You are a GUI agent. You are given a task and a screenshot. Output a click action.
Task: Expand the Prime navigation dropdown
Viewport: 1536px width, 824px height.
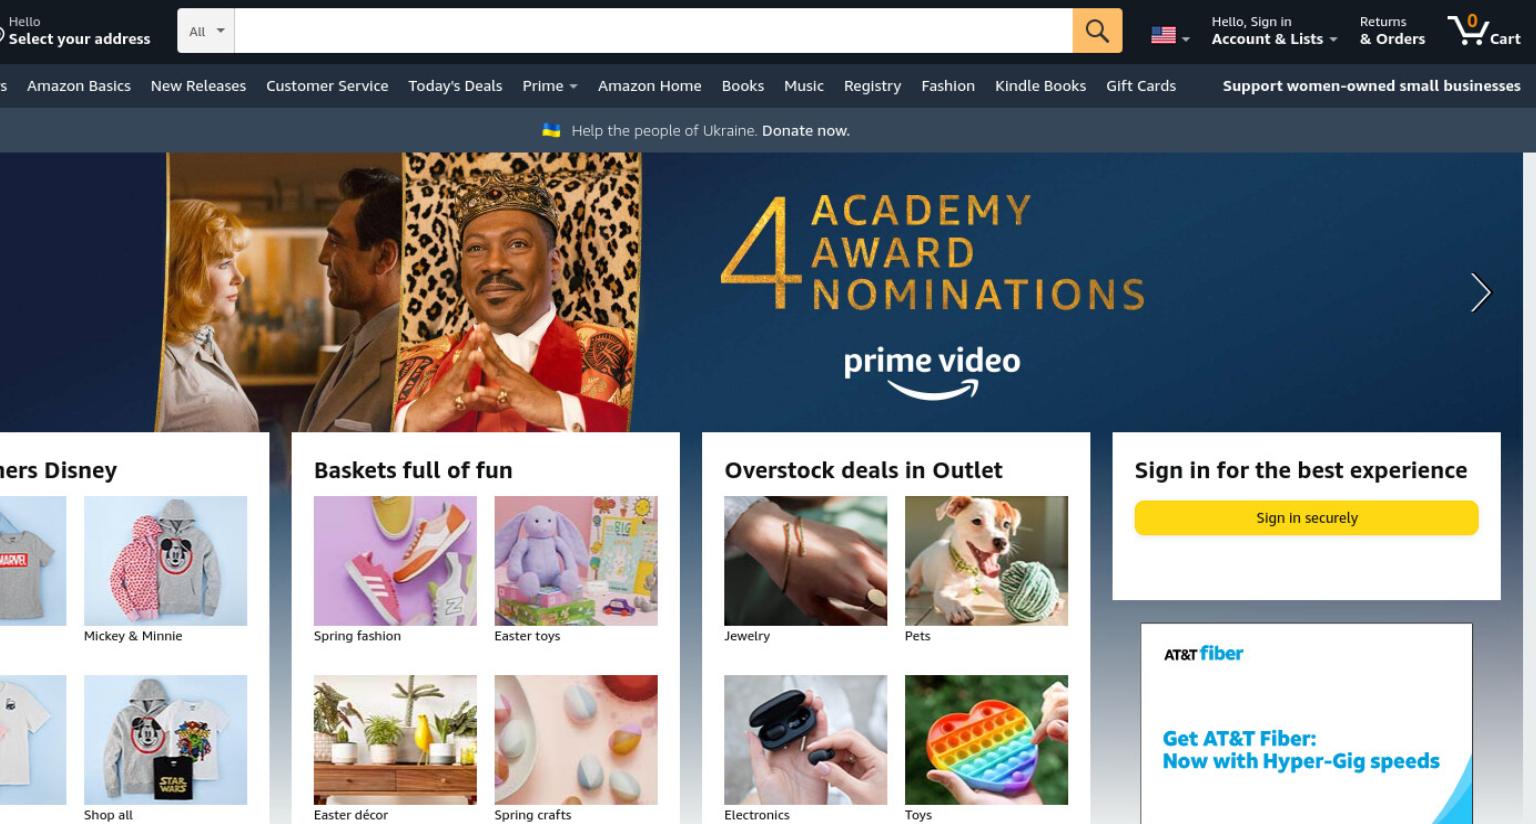550,86
